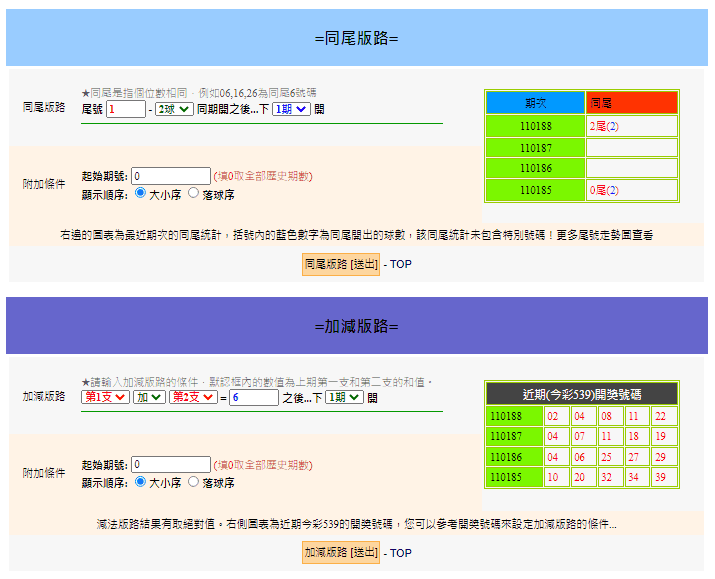
Task: Click 起始期號 field in 加減版路 section
Action: [171, 465]
